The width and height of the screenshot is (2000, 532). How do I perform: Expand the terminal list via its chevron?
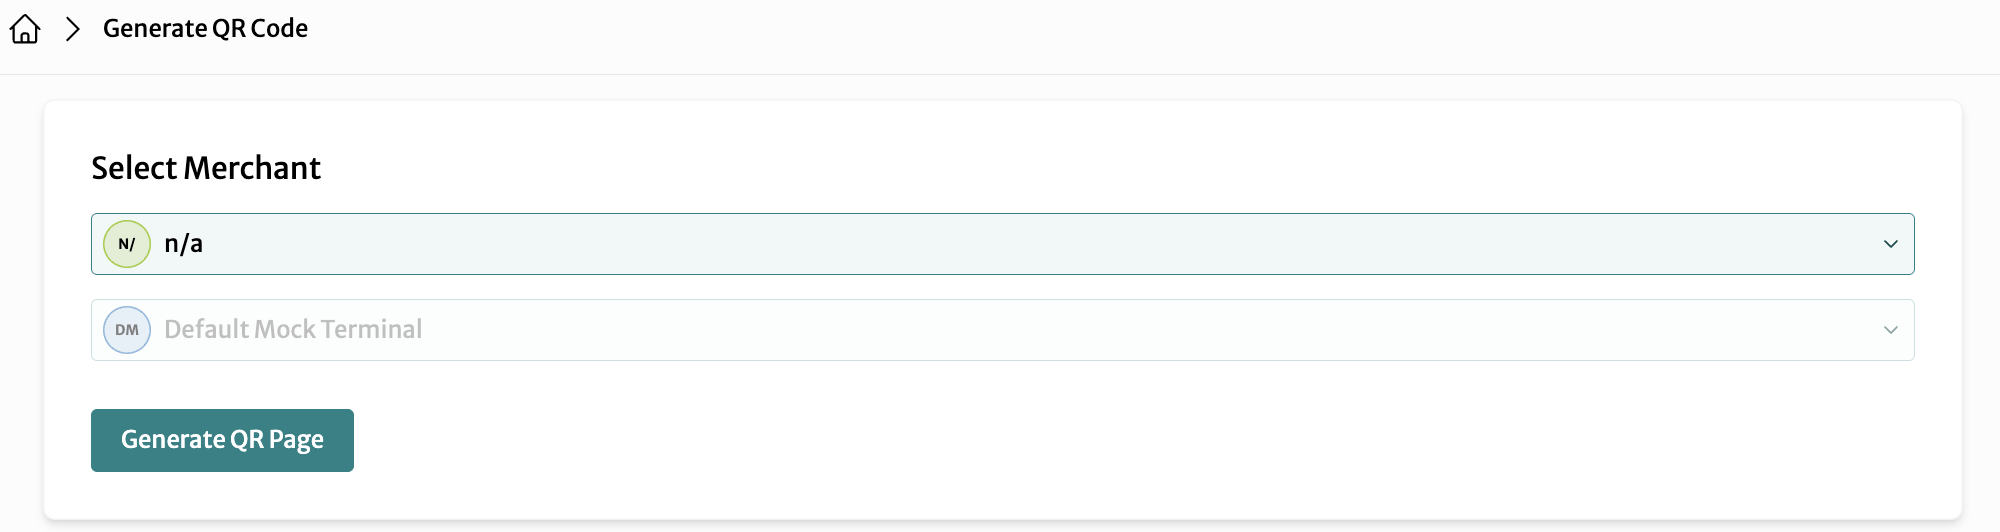pyautogui.click(x=1890, y=330)
